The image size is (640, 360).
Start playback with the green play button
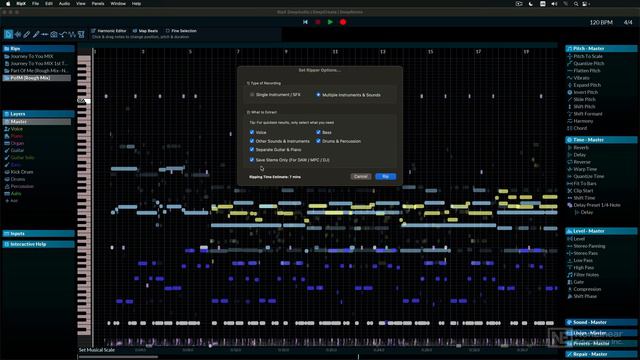[x=330, y=22]
